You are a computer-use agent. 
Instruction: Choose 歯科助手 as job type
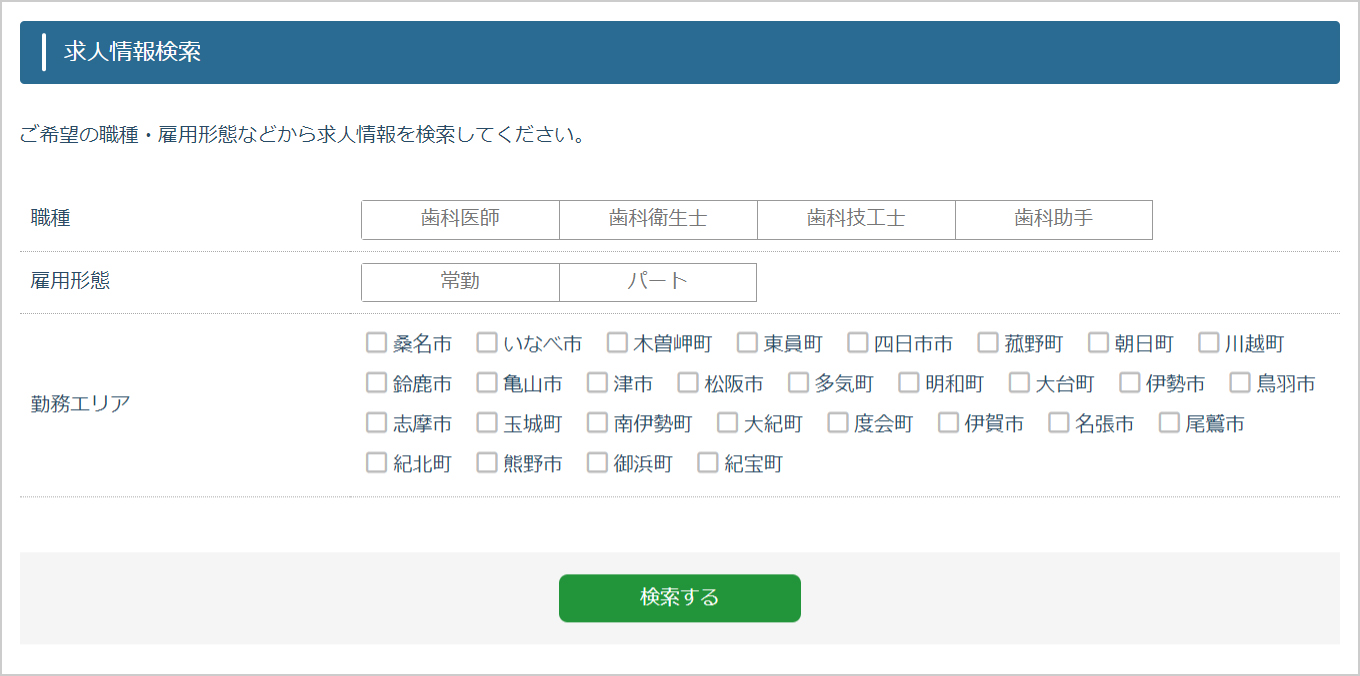pos(1053,219)
